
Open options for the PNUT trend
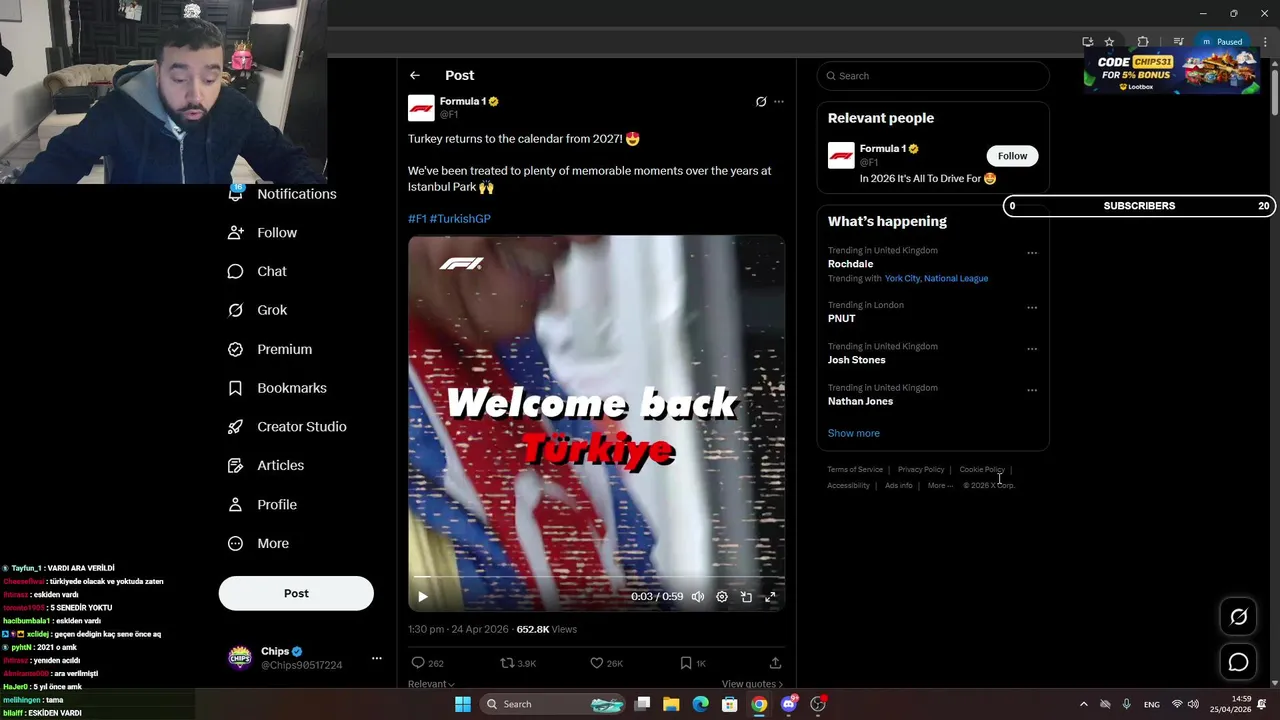coord(1032,308)
